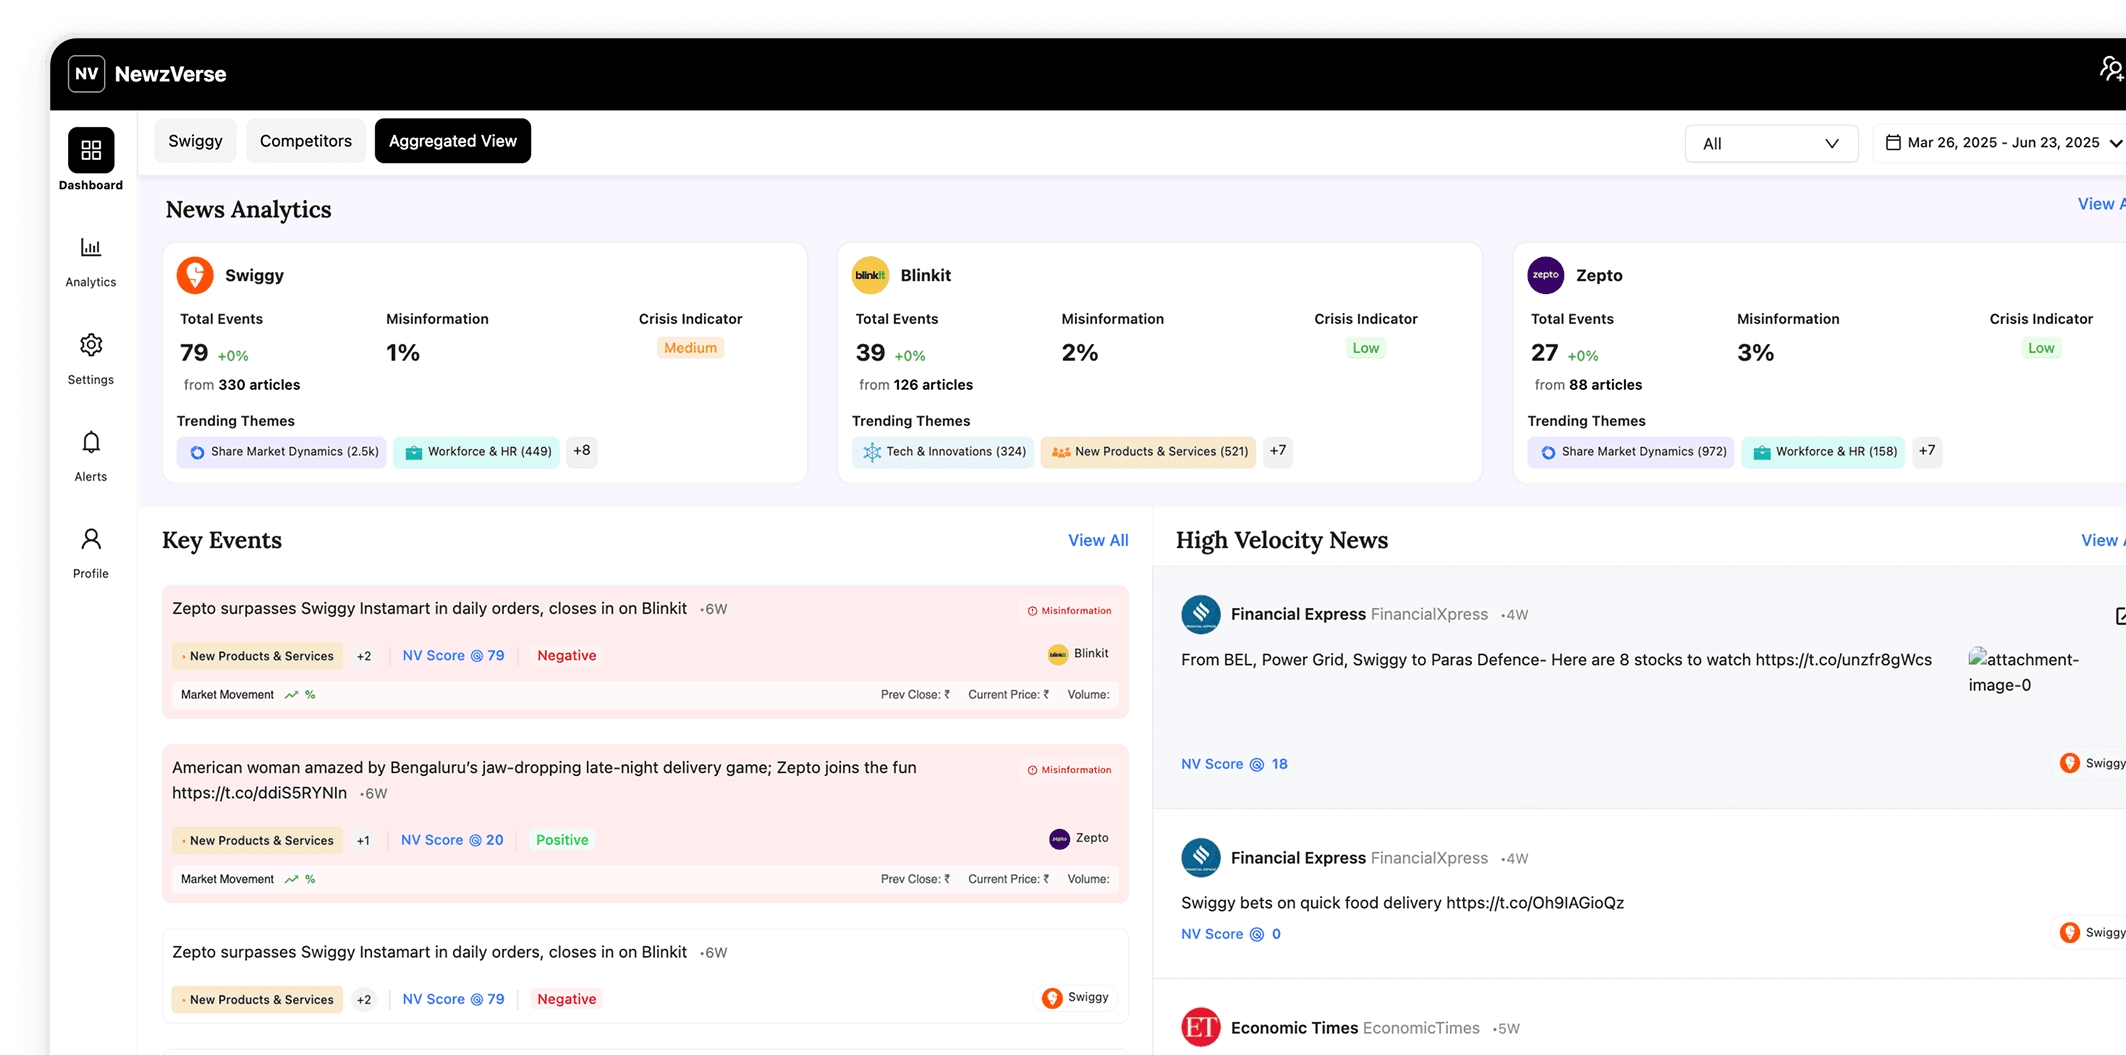Click the Swiggy tag on third key event

[x=1075, y=998]
